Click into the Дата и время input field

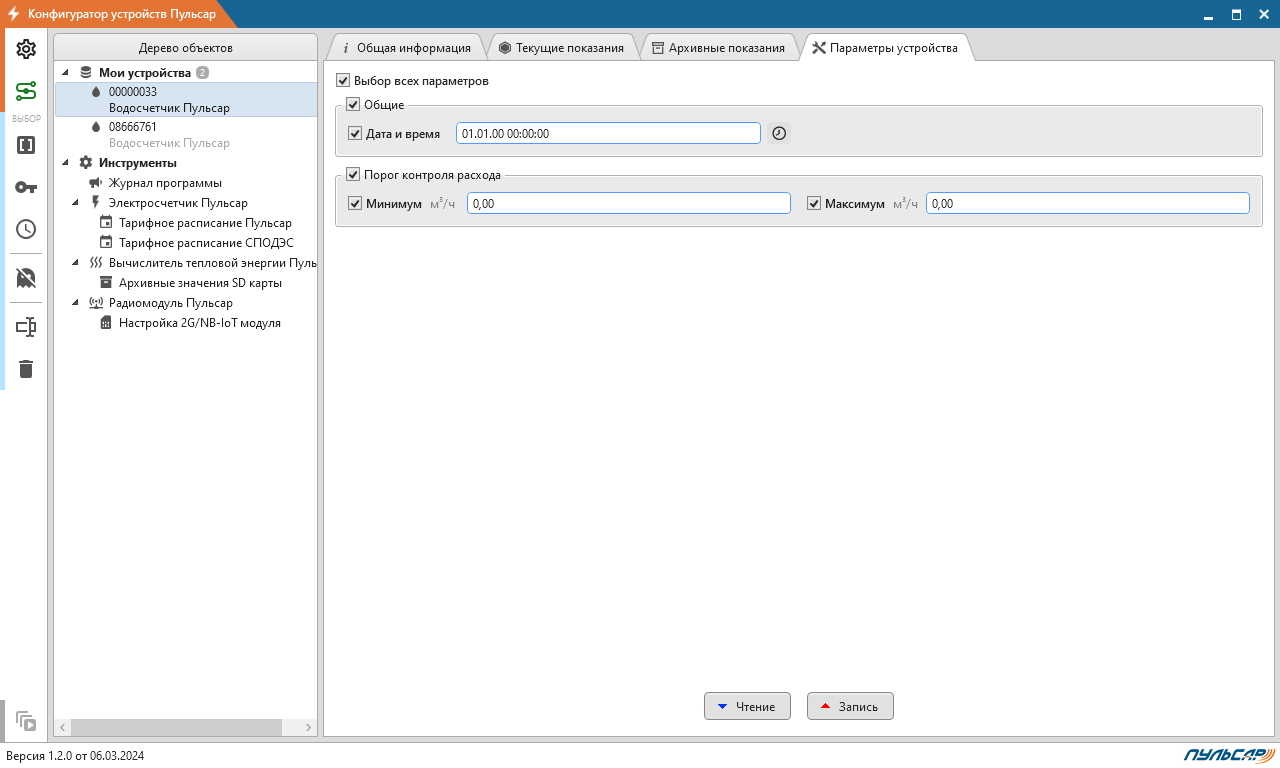tap(608, 133)
